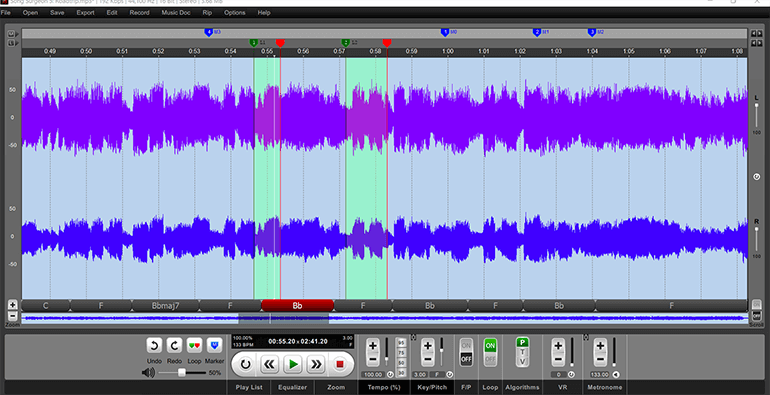Select the P algorithm option

click(522, 342)
